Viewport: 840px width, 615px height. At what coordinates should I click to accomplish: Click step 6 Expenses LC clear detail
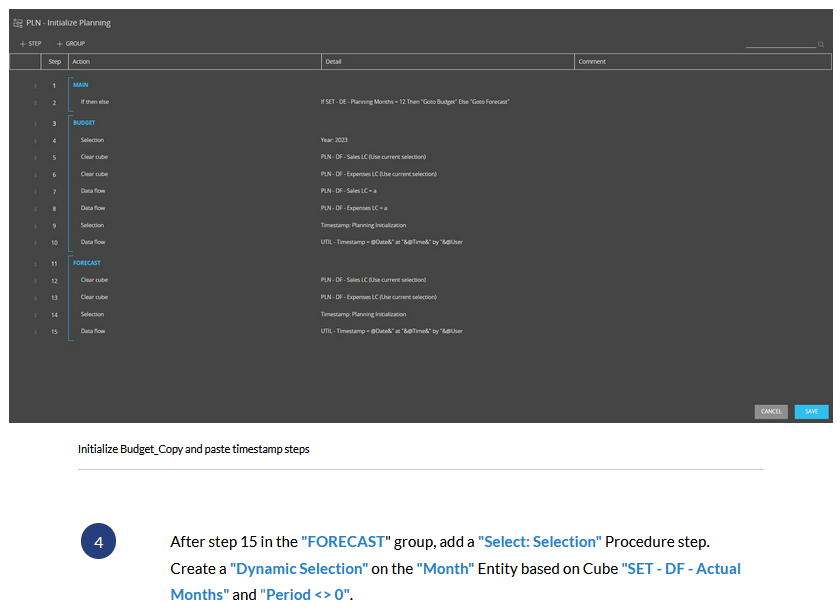(x=379, y=174)
